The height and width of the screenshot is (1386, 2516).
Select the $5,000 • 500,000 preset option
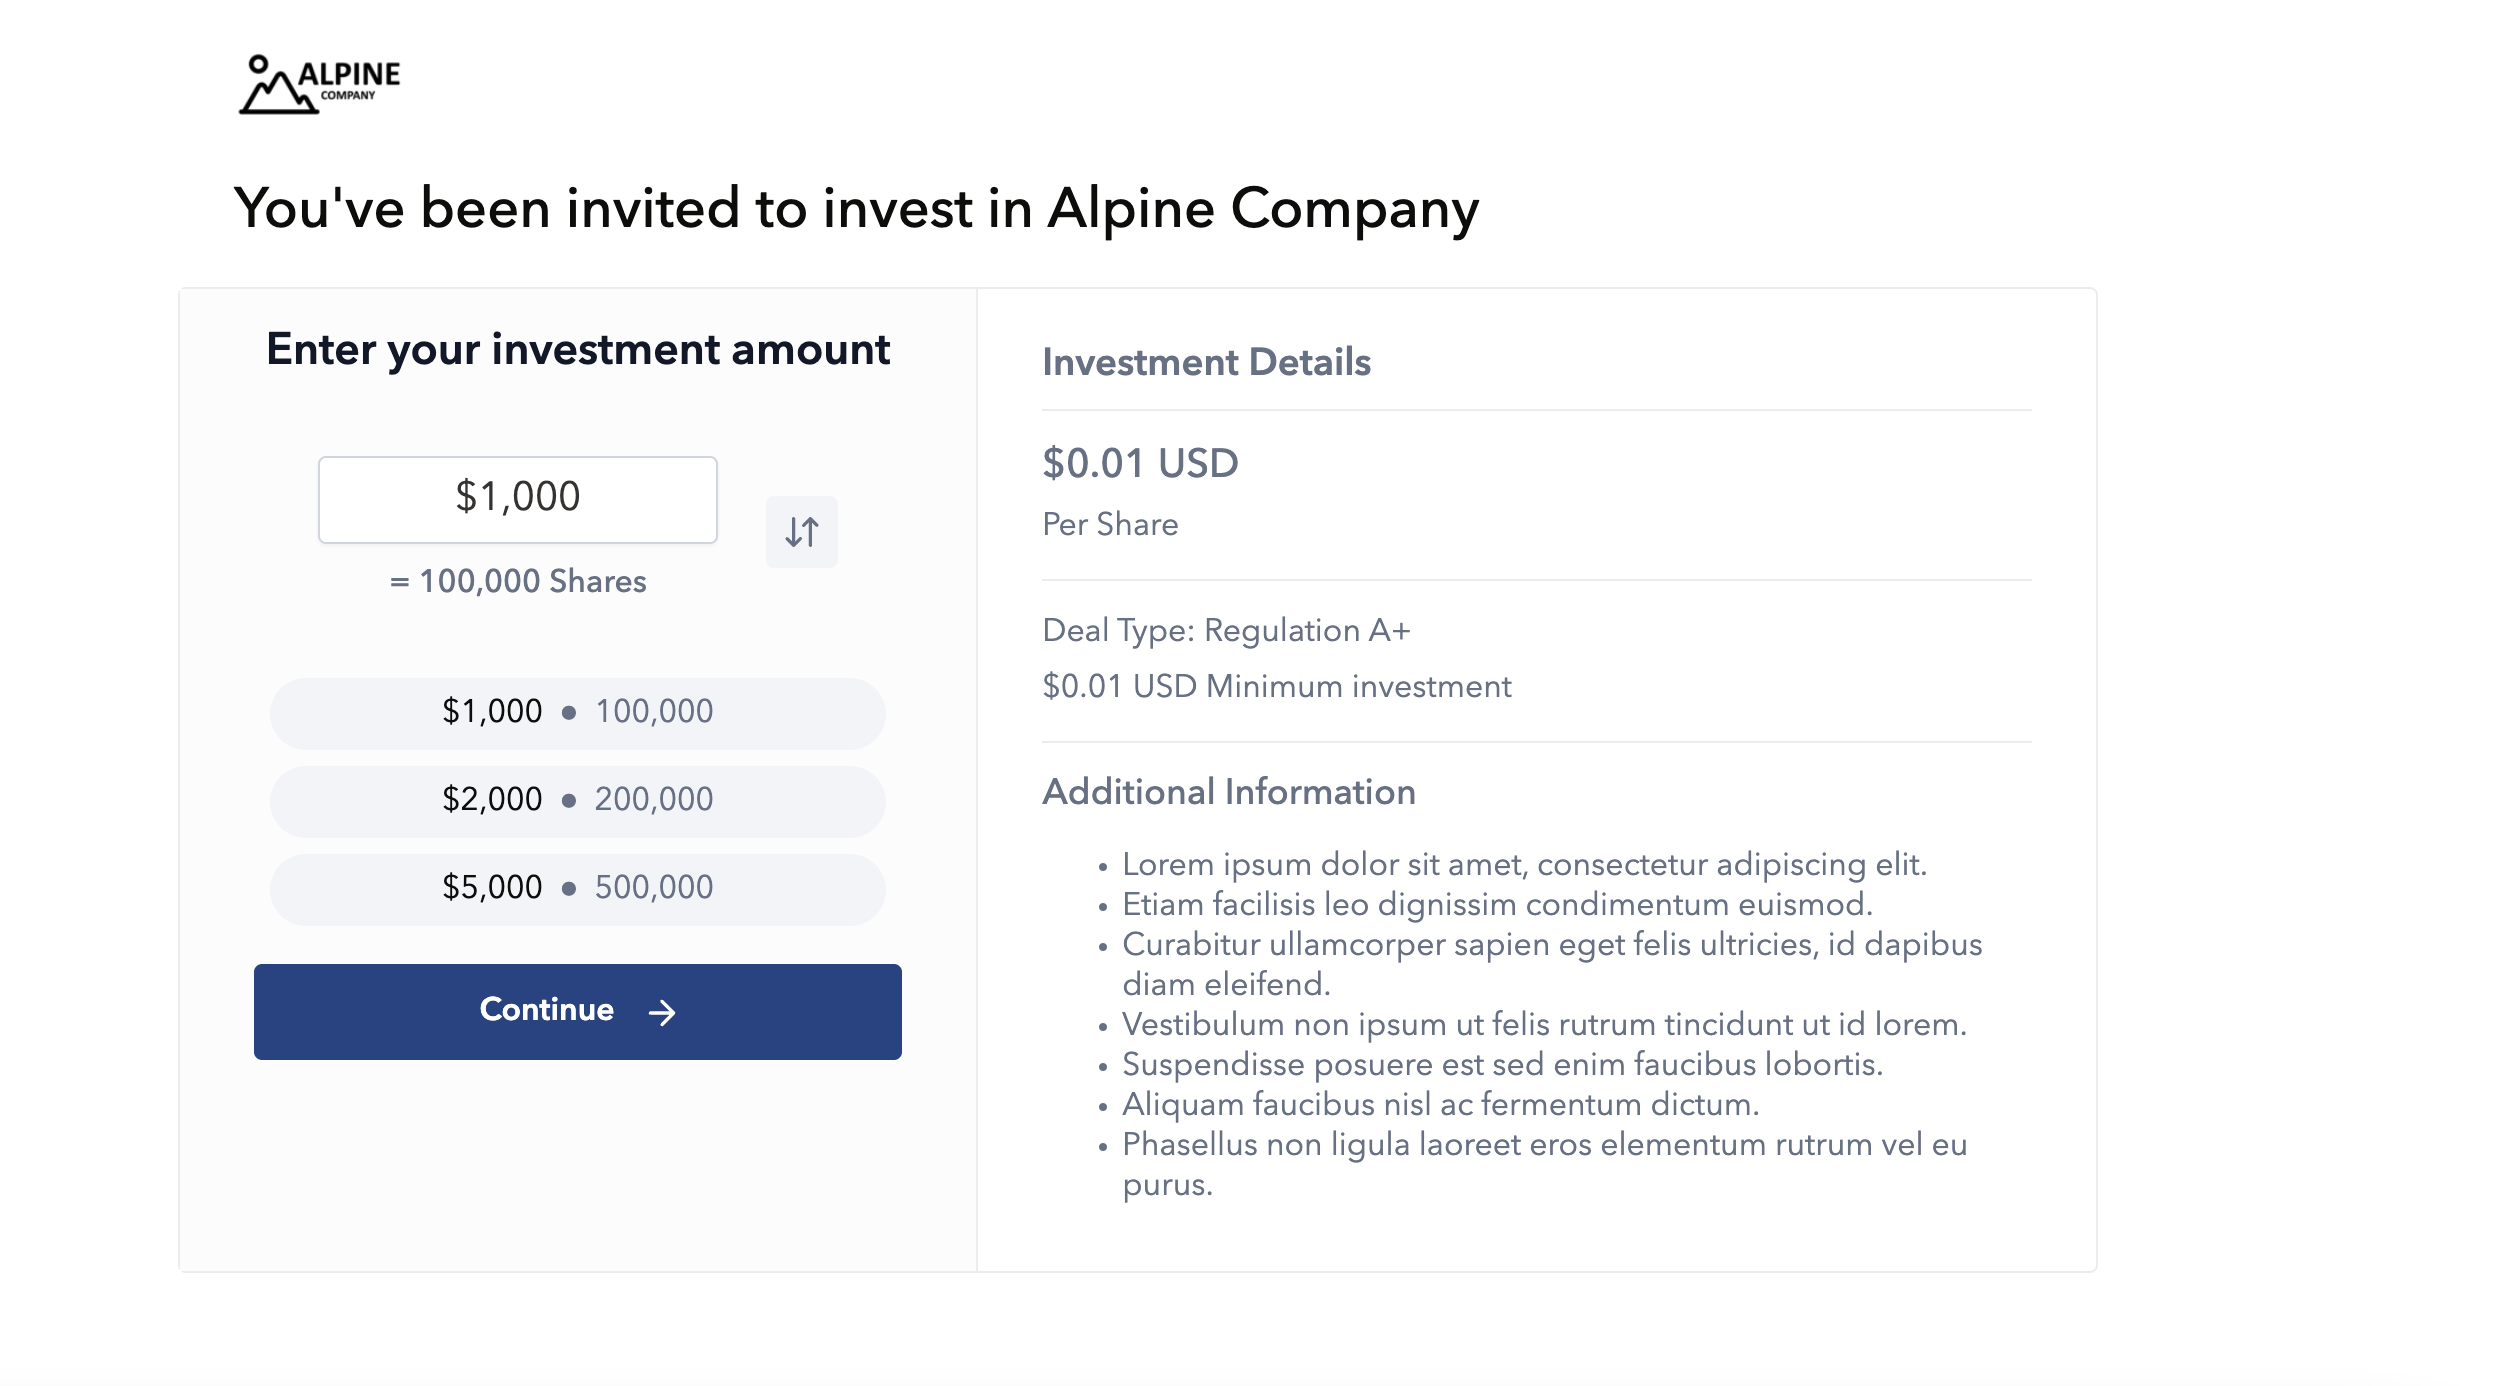tap(577, 889)
